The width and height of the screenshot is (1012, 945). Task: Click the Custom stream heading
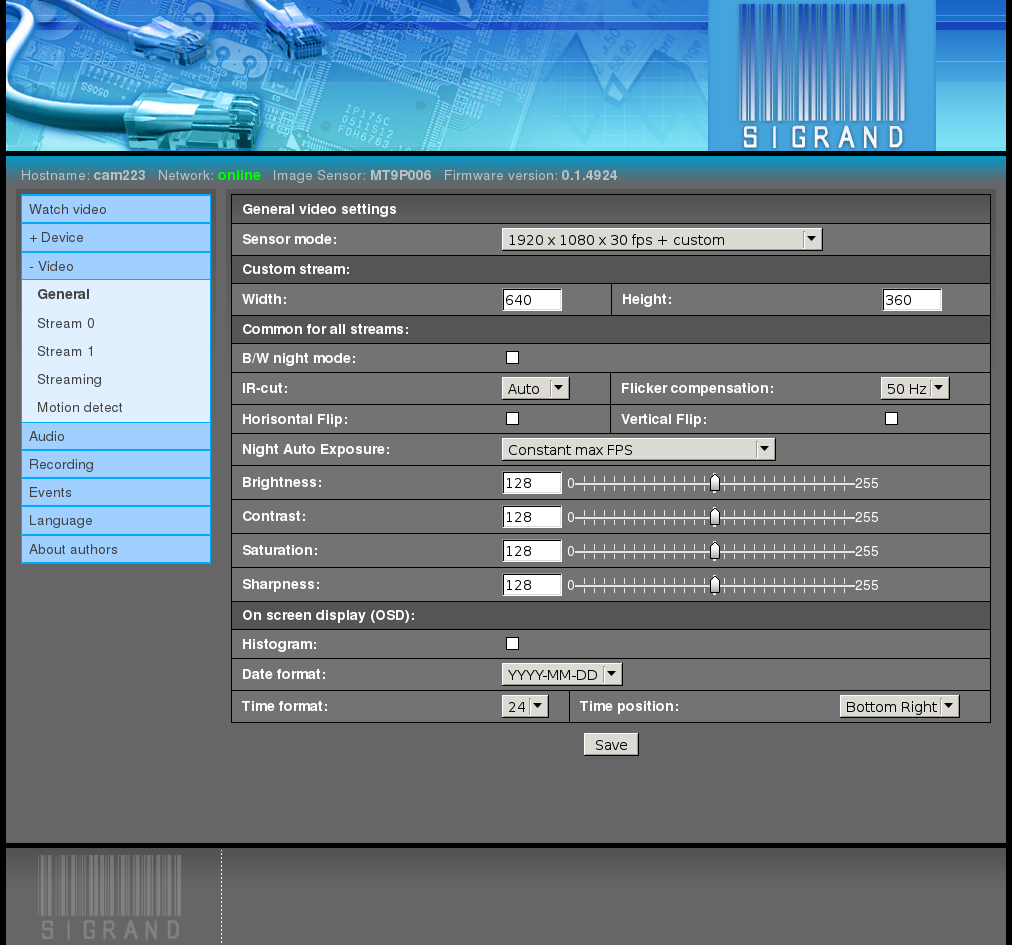[296, 269]
